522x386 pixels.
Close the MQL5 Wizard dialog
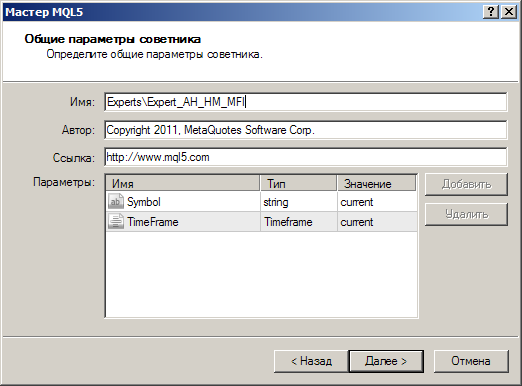(x=509, y=12)
